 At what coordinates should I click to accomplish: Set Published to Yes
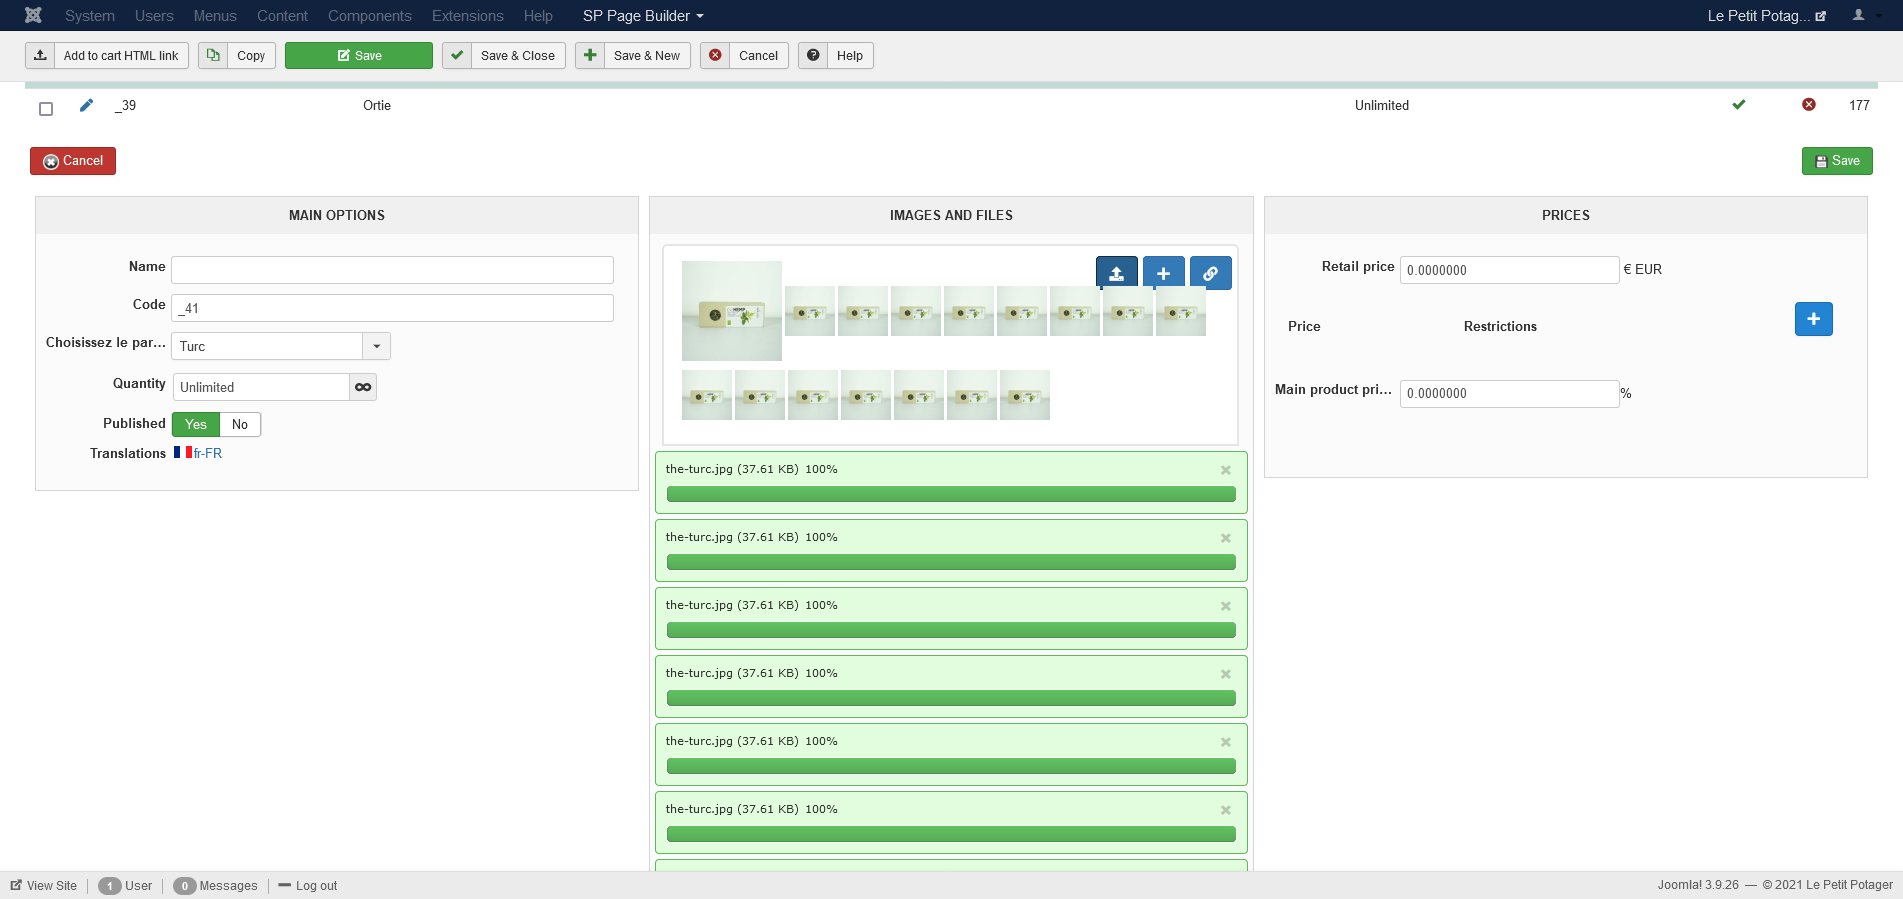(x=196, y=424)
